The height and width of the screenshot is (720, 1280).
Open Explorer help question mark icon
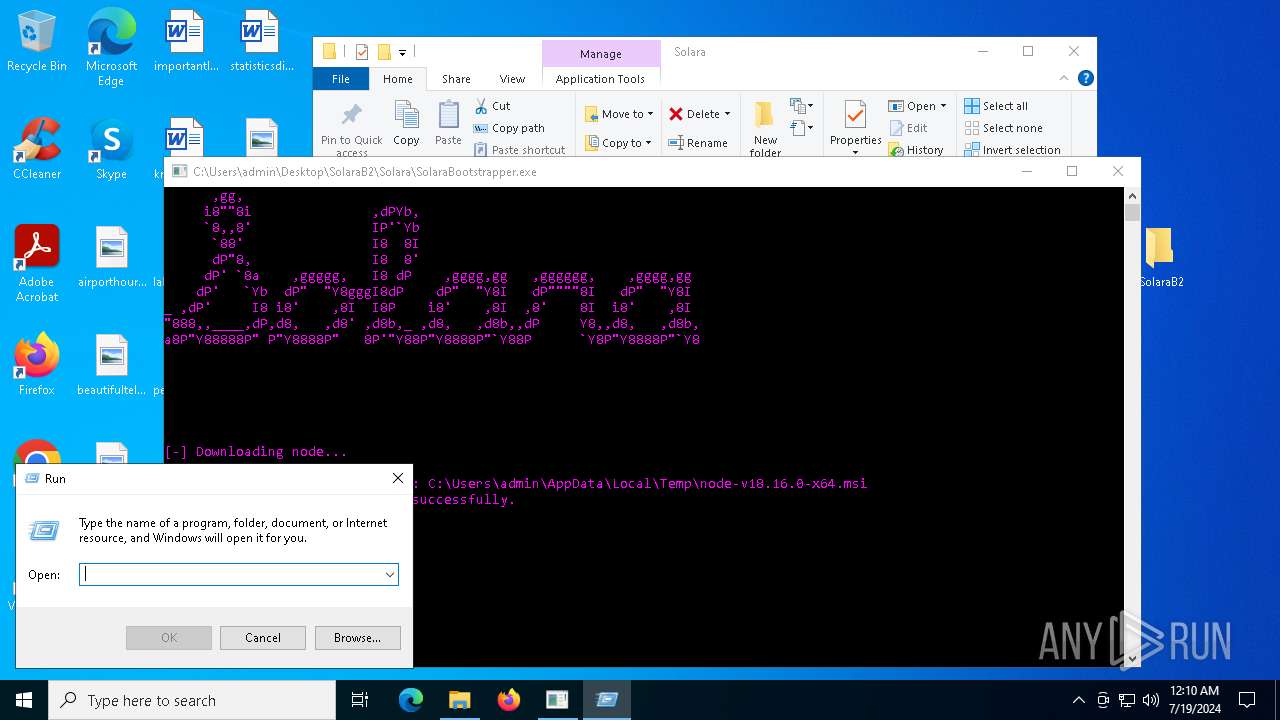(x=1086, y=78)
